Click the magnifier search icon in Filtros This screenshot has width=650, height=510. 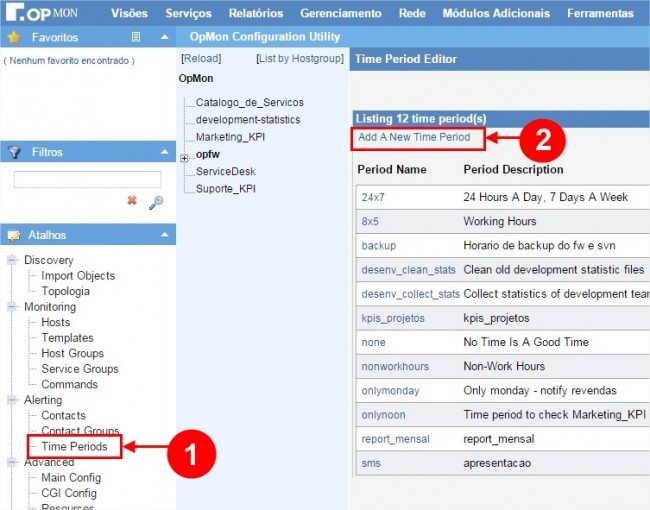pos(155,202)
